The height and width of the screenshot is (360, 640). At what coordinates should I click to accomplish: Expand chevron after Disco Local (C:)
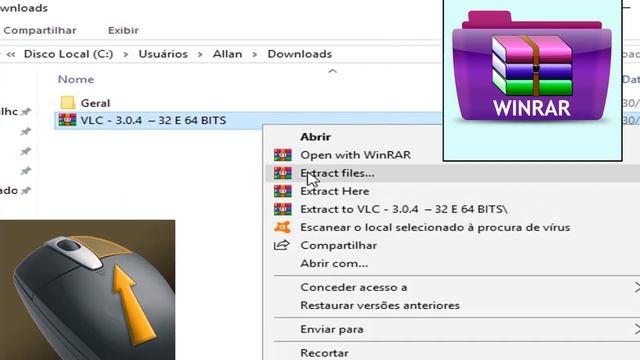coord(126,54)
